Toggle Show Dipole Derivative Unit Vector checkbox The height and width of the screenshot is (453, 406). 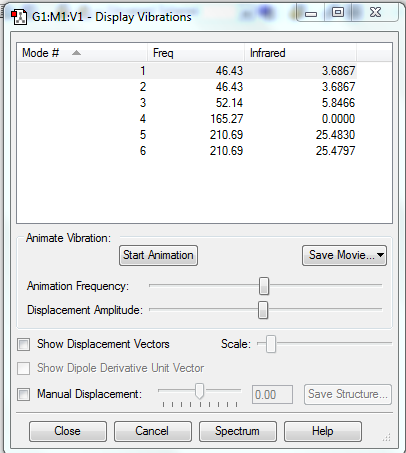[x=24, y=368]
